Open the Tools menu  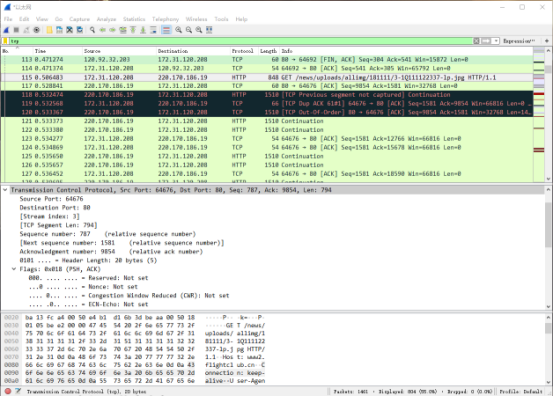pos(221,19)
